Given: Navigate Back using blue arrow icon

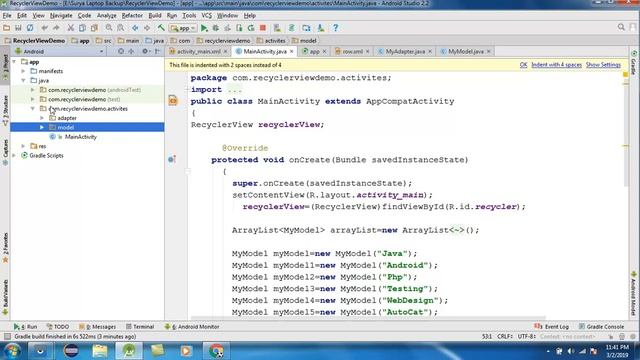Looking at the screenshot, I should pos(135,28).
